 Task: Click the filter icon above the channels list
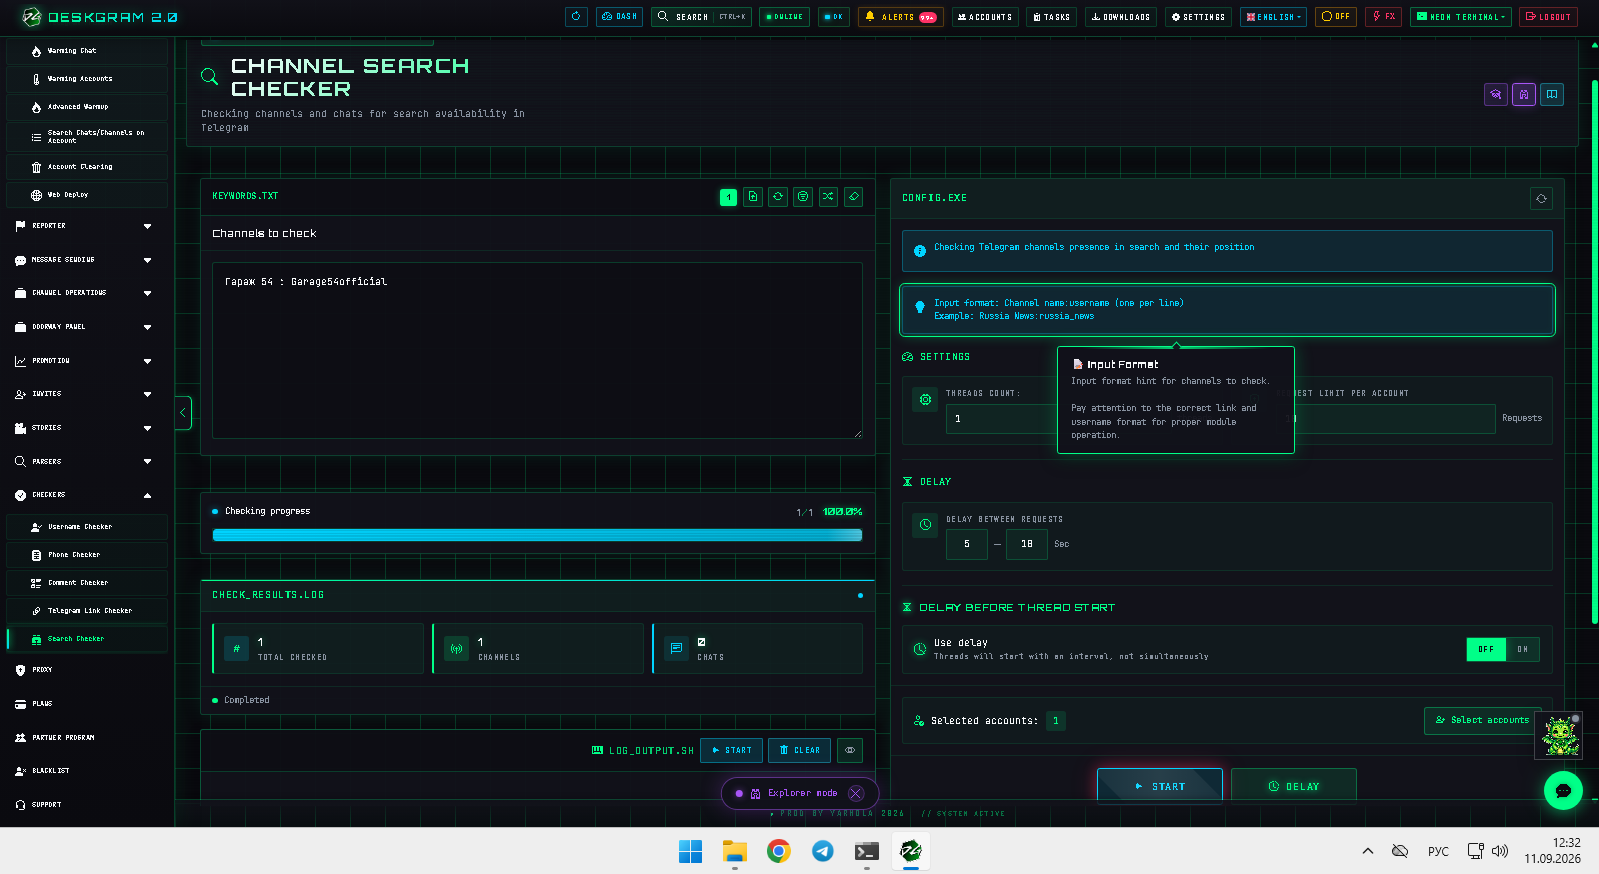803,197
